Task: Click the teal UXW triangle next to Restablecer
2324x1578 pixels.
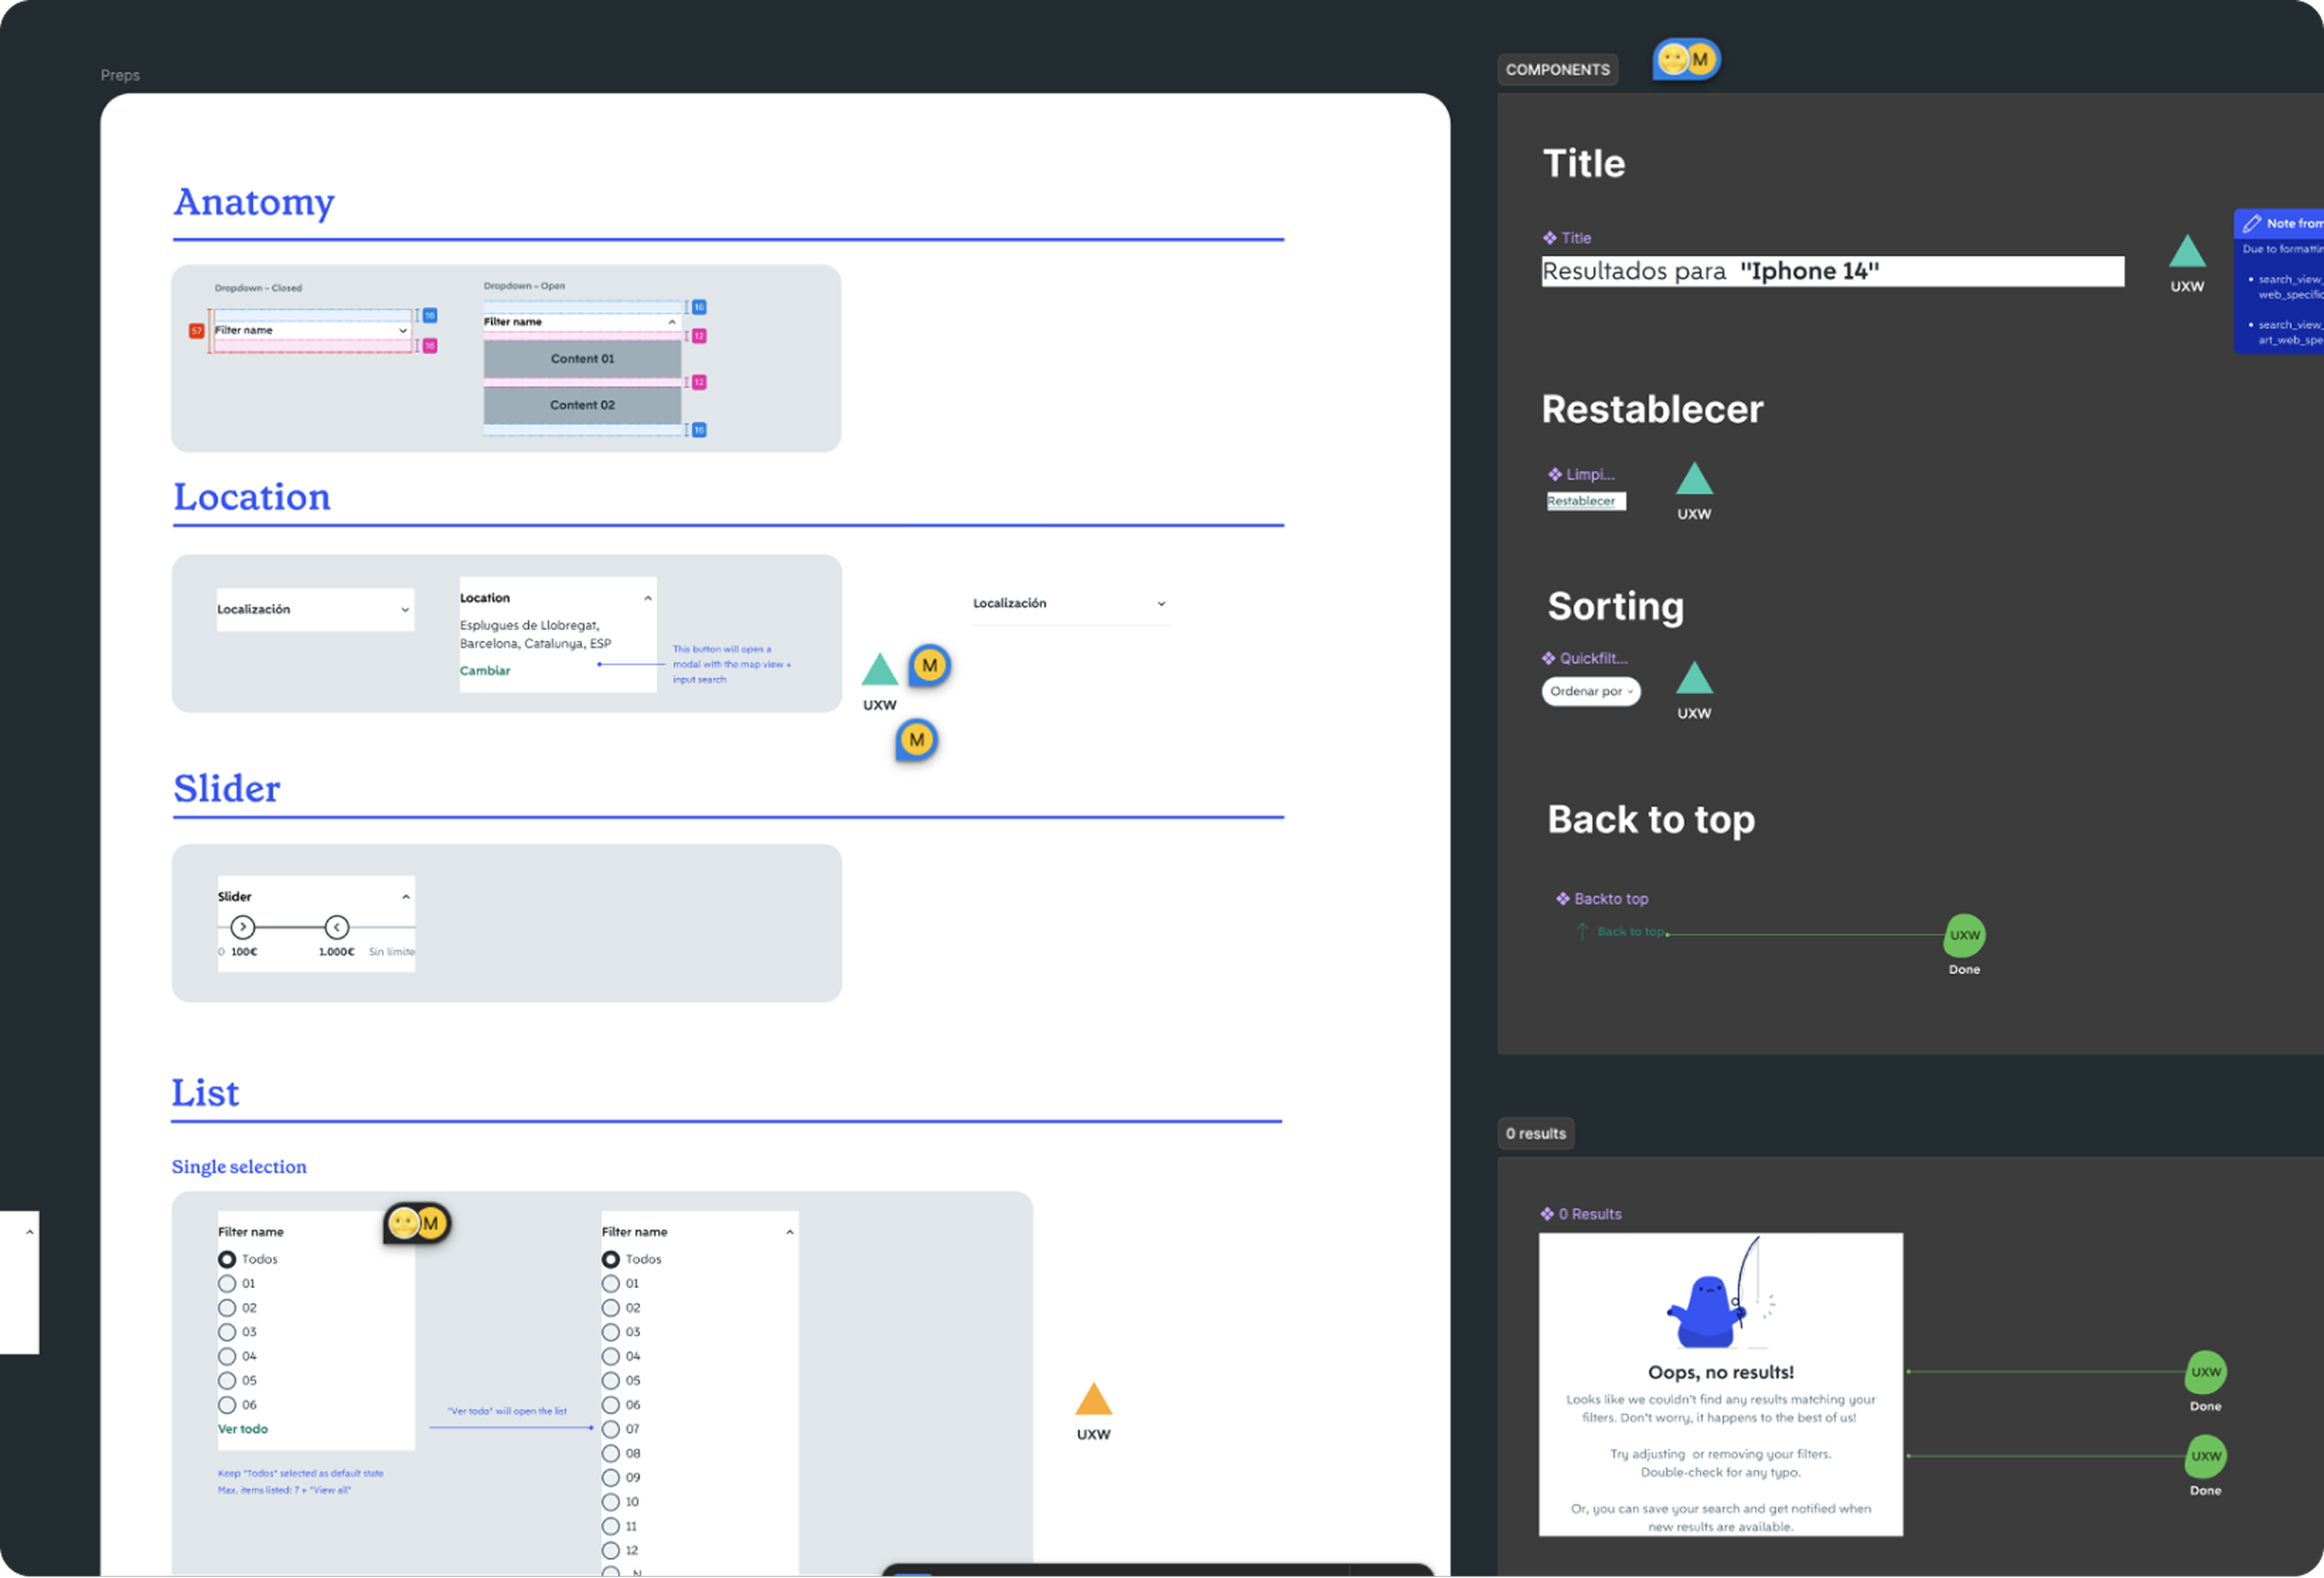Action: coord(1694,480)
